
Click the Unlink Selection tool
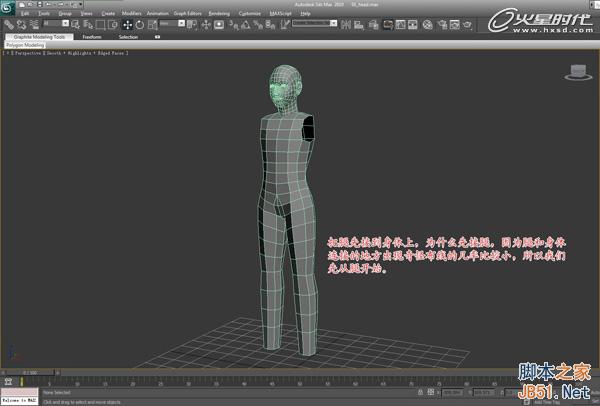pyautogui.click(x=21, y=25)
